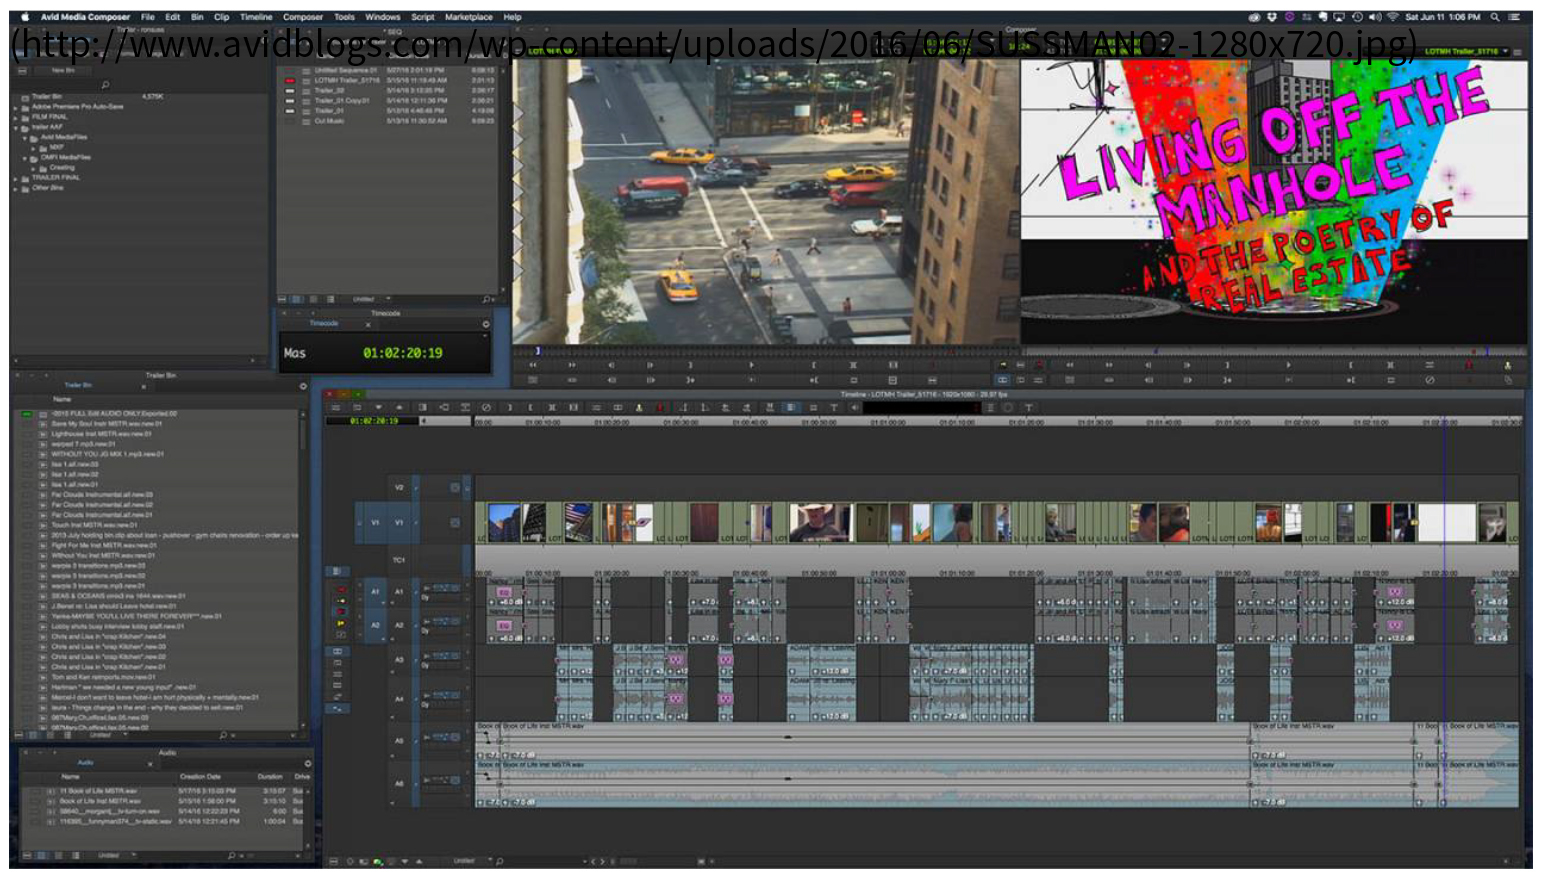1546x878 pixels.
Task: Click the search magnifier in the project window
Action: [x=105, y=85]
